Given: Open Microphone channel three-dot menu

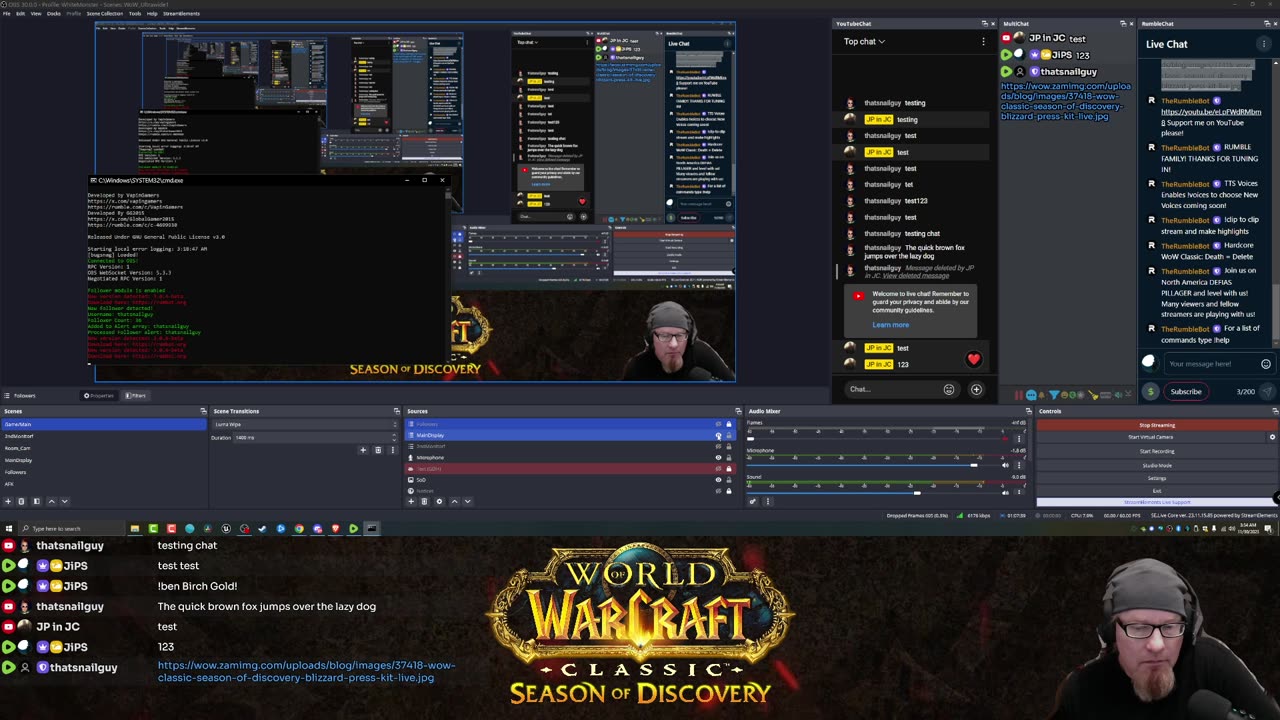Looking at the screenshot, I should click(x=1019, y=465).
